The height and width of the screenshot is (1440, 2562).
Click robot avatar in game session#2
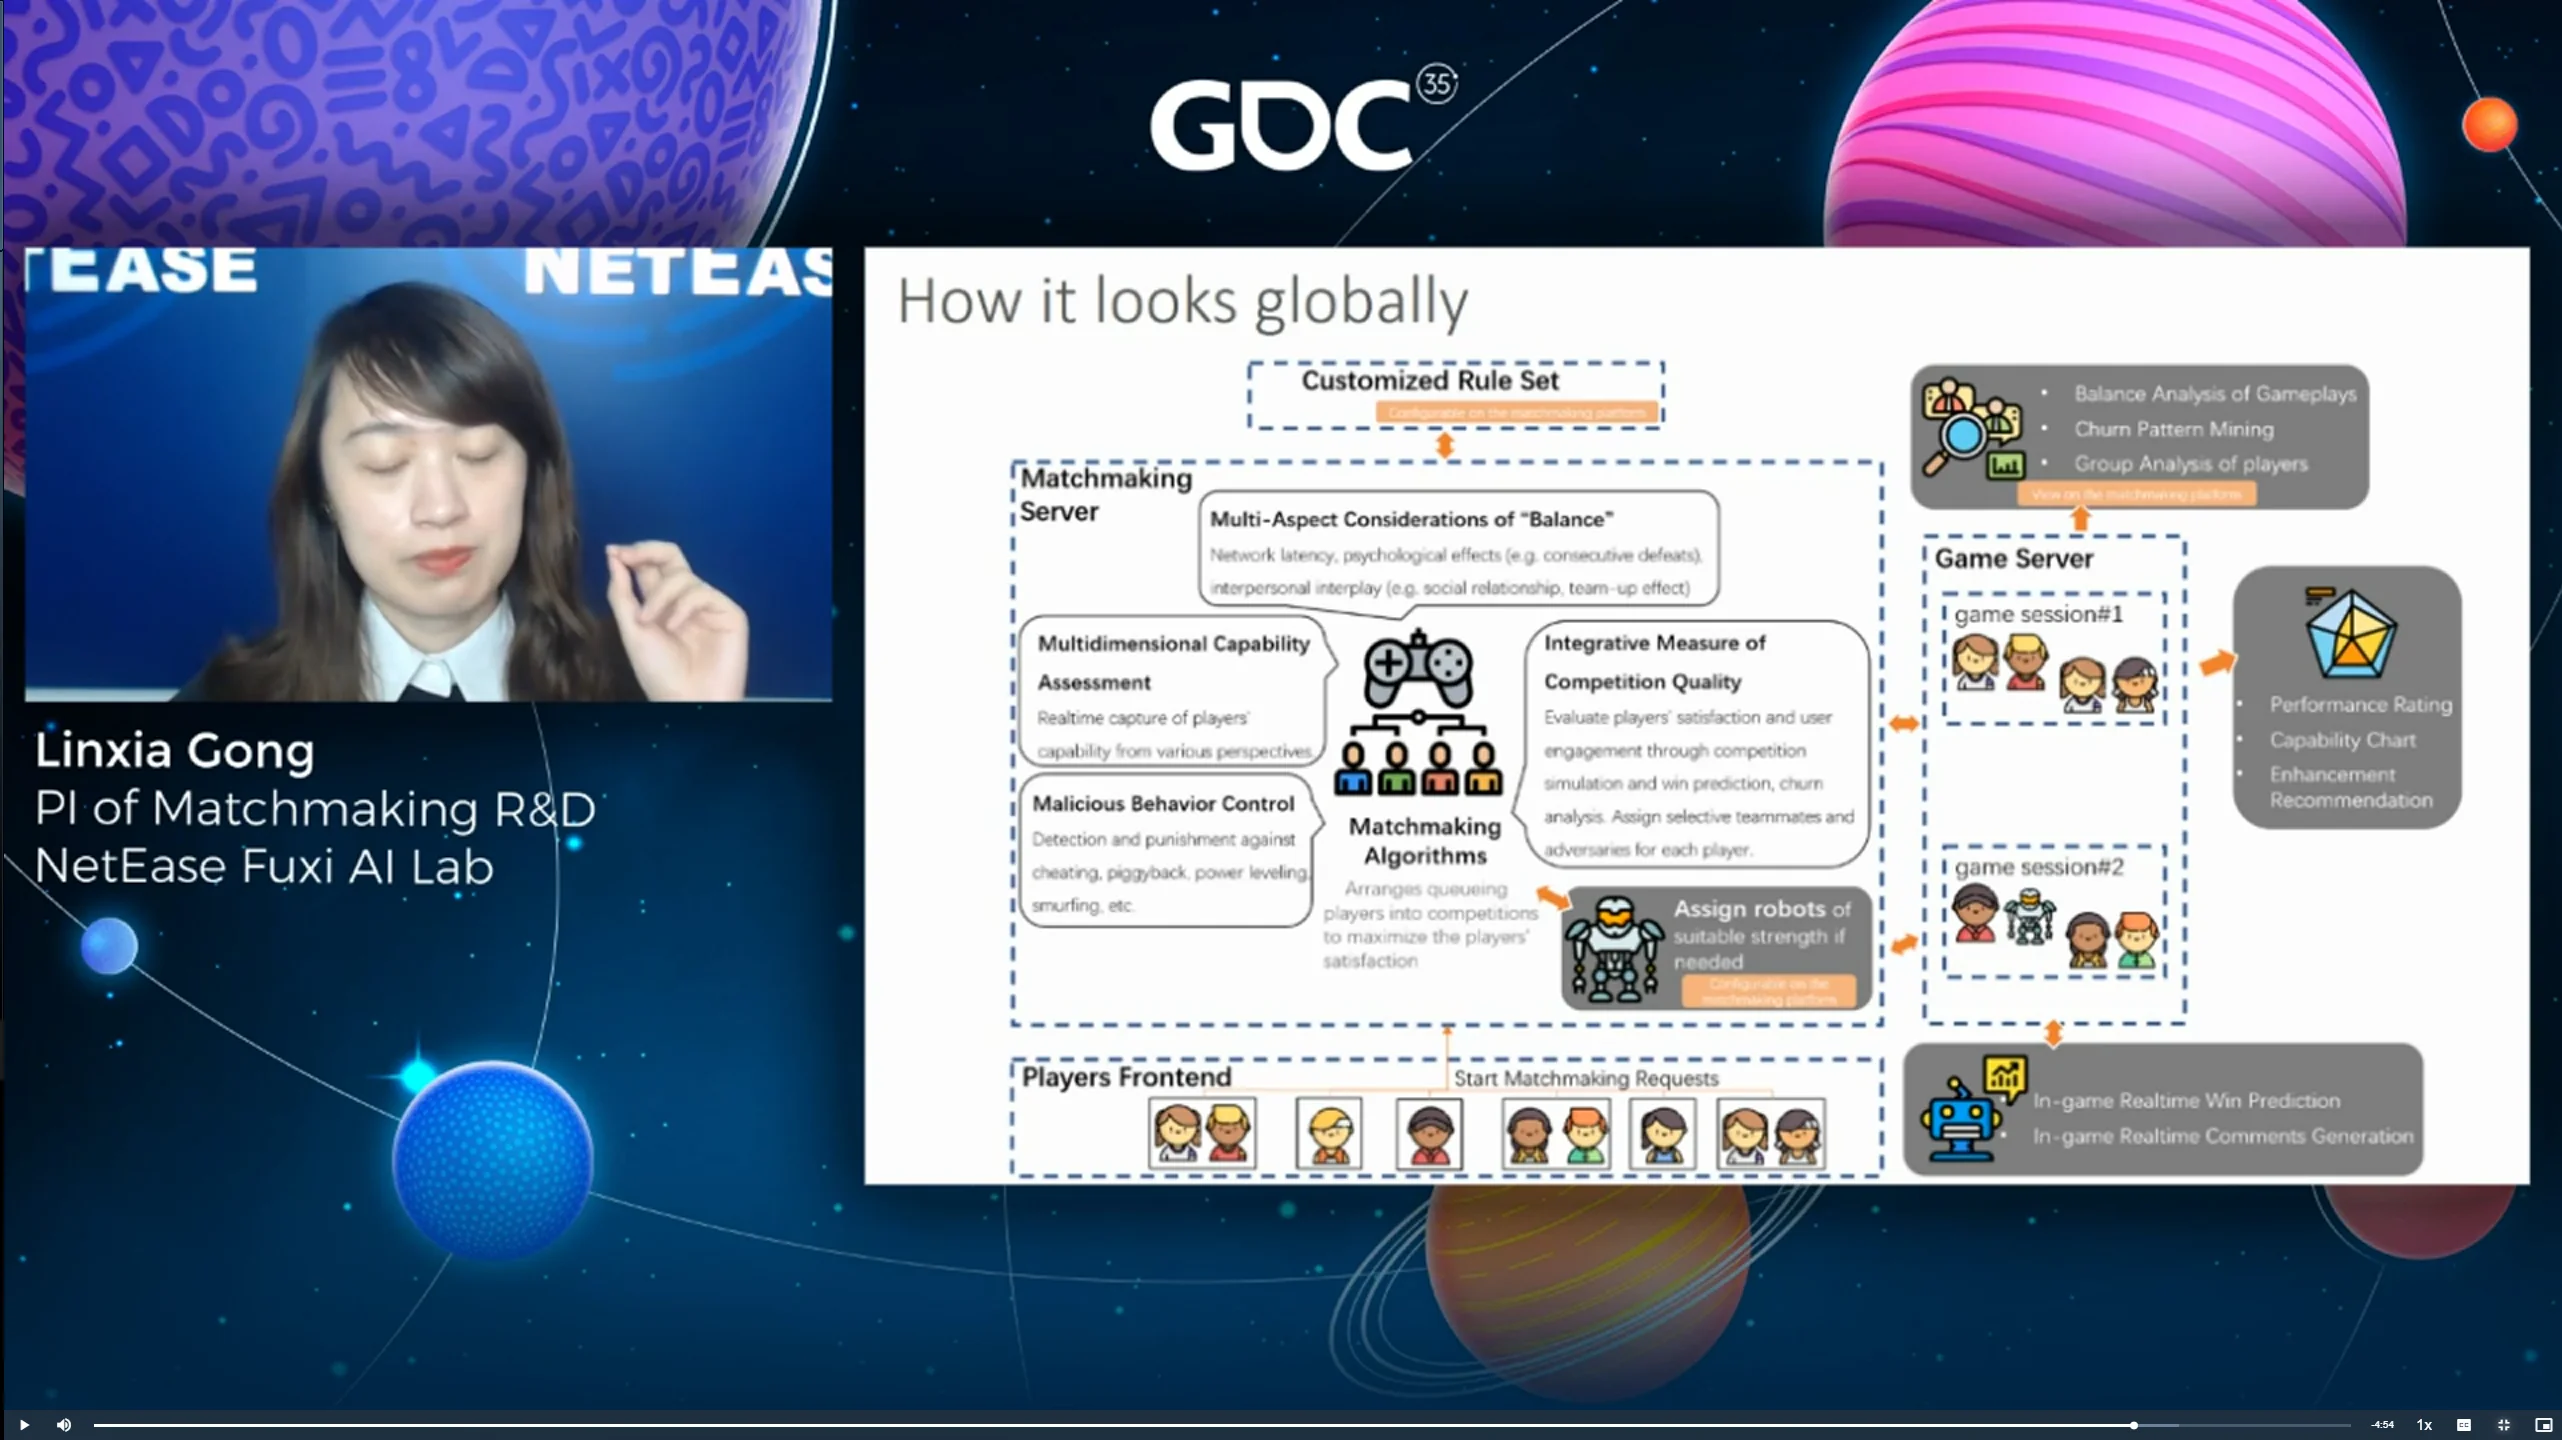[2029, 917]
